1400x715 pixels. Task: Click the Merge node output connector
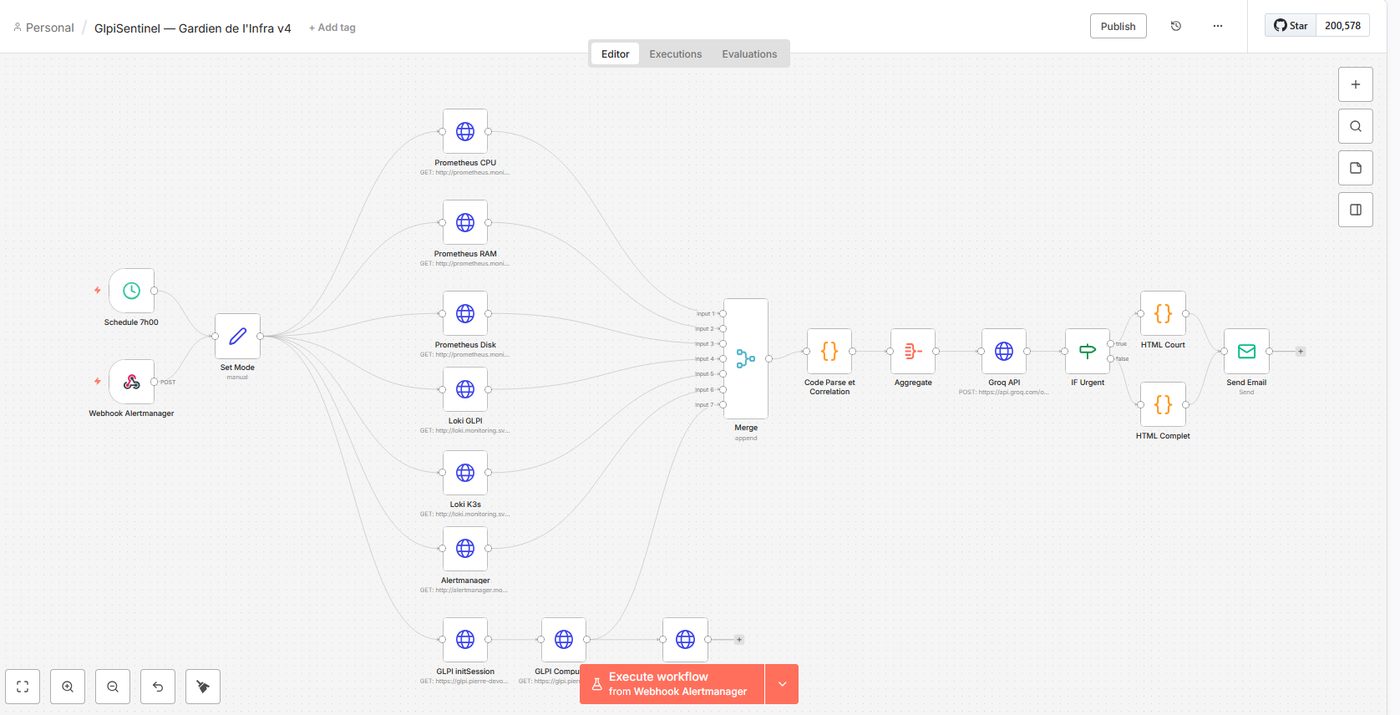(x=768, y=358)
